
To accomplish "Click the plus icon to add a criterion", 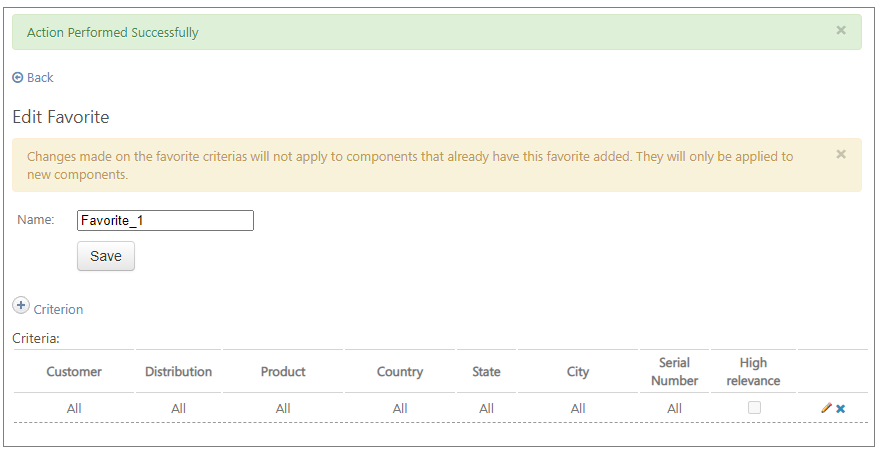I will click(x=21, y=306).
